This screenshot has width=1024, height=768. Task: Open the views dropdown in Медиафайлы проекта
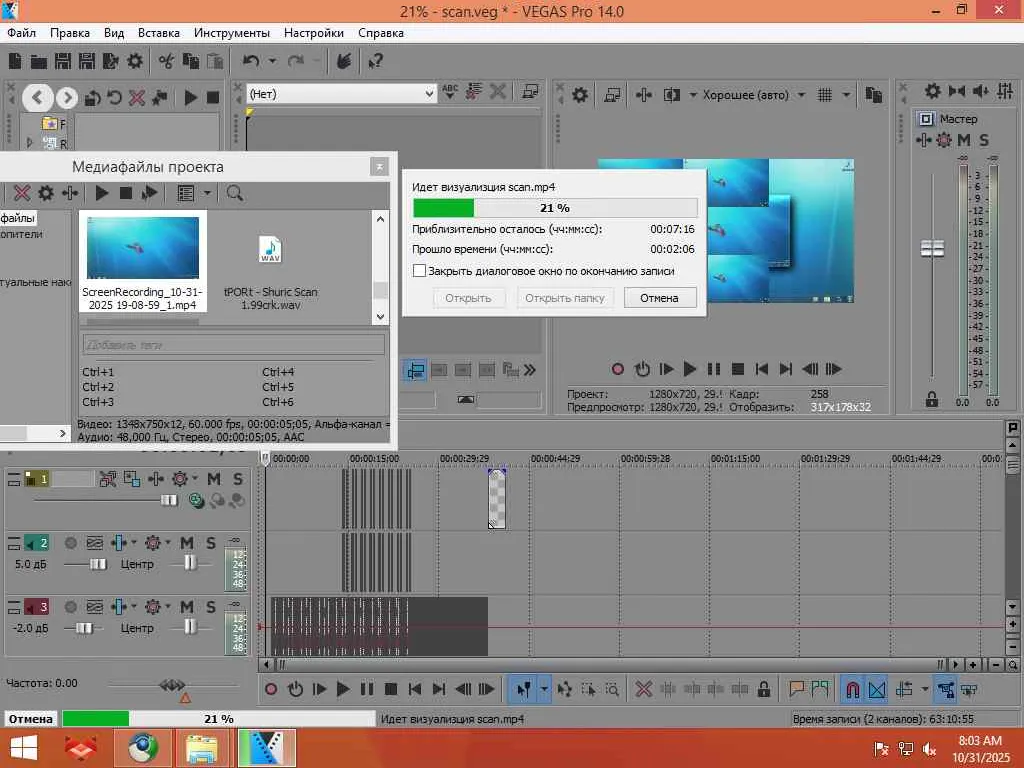[207, 193]
